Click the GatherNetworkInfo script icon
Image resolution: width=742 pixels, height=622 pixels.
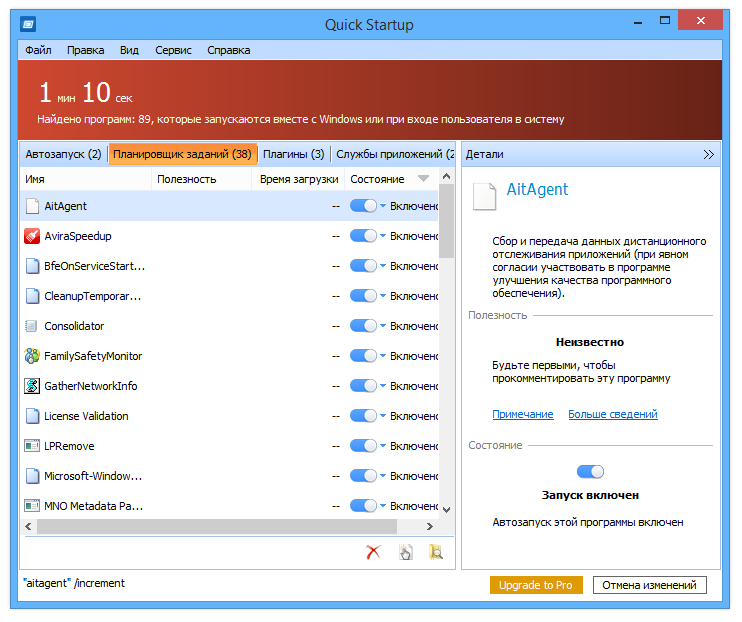click(32, 386)
